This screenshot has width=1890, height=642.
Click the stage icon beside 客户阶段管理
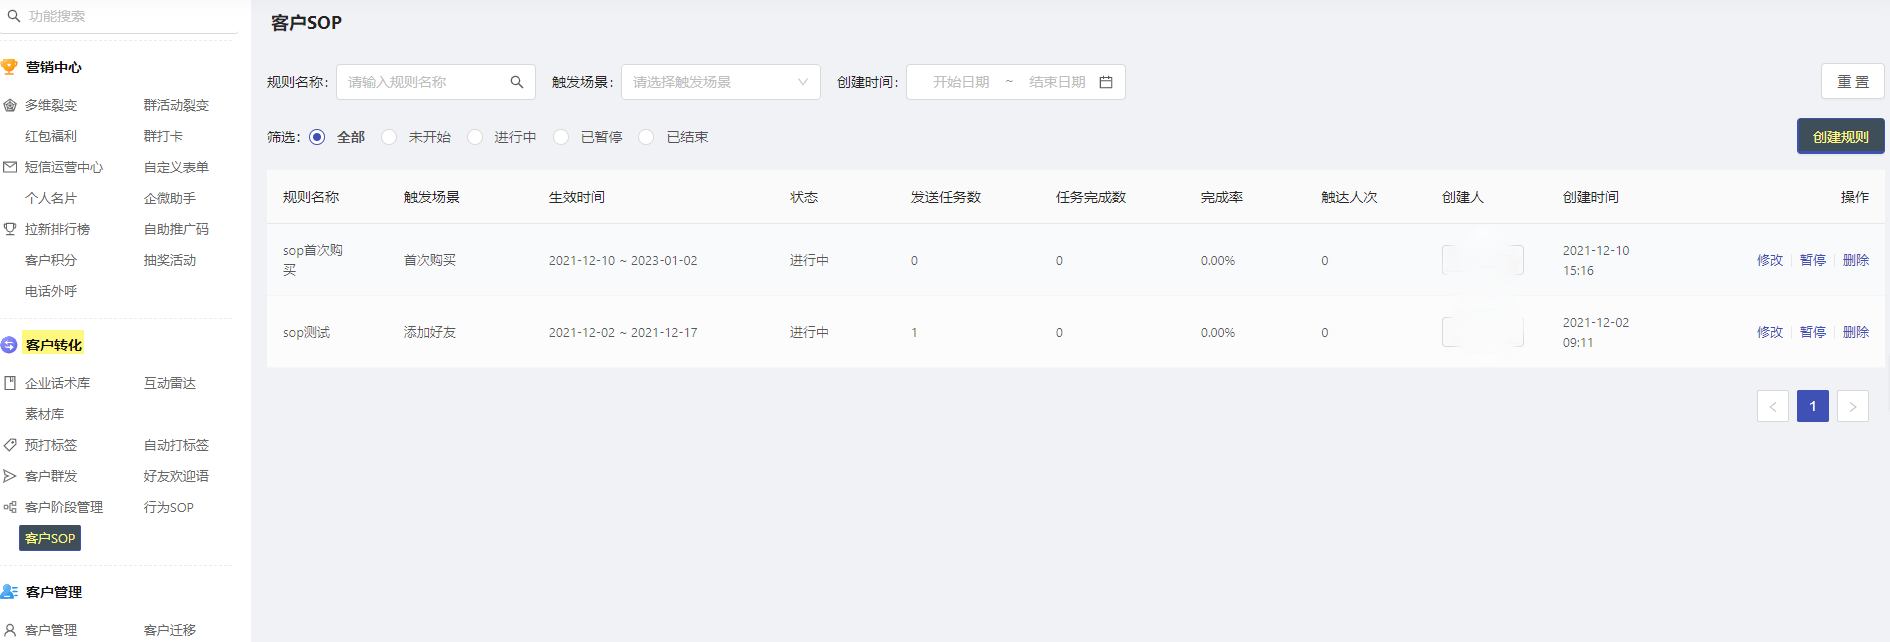10,507
